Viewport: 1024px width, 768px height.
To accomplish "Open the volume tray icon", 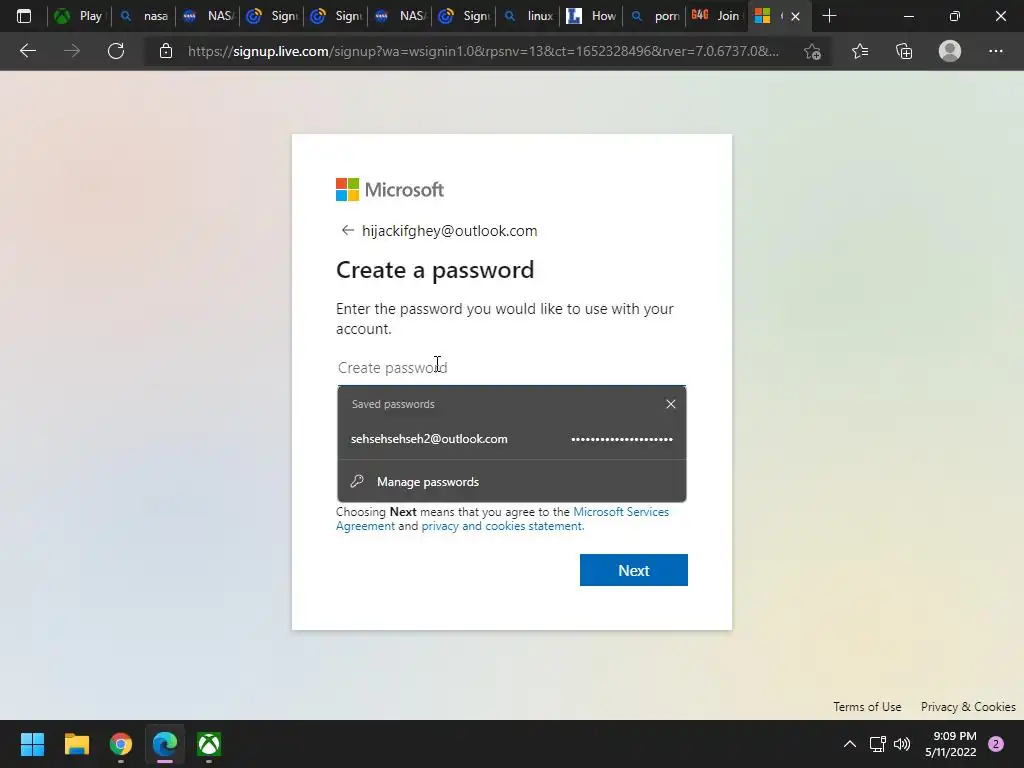I will pyautogui.click(x=902, y=744).
